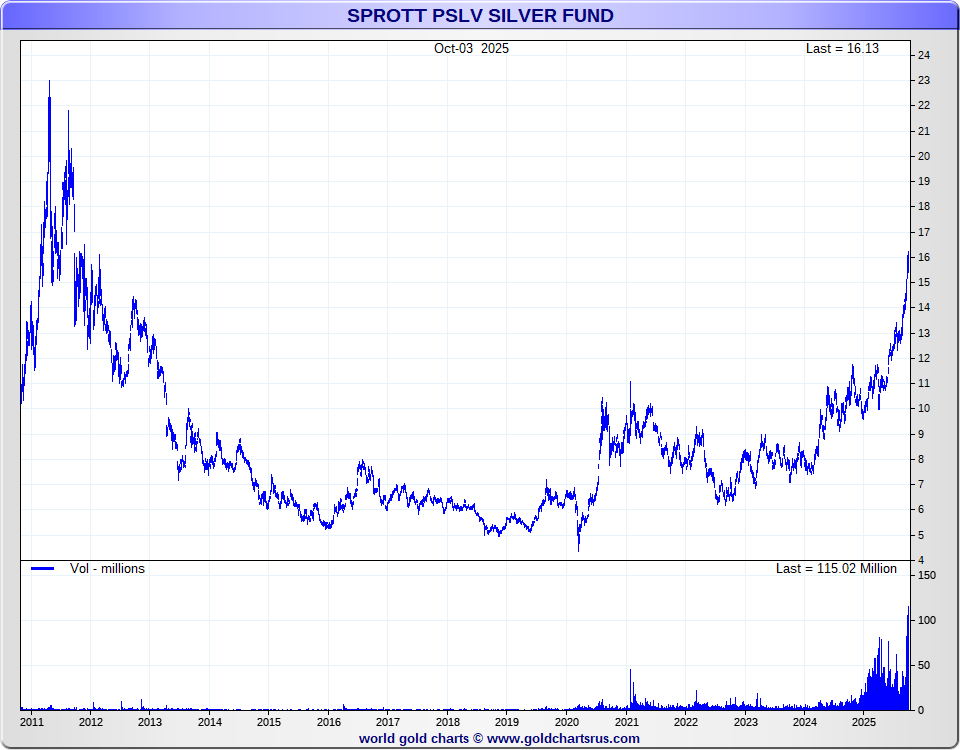
Task: Click the 2018 x-axis year label
Action: click(448, 722)
